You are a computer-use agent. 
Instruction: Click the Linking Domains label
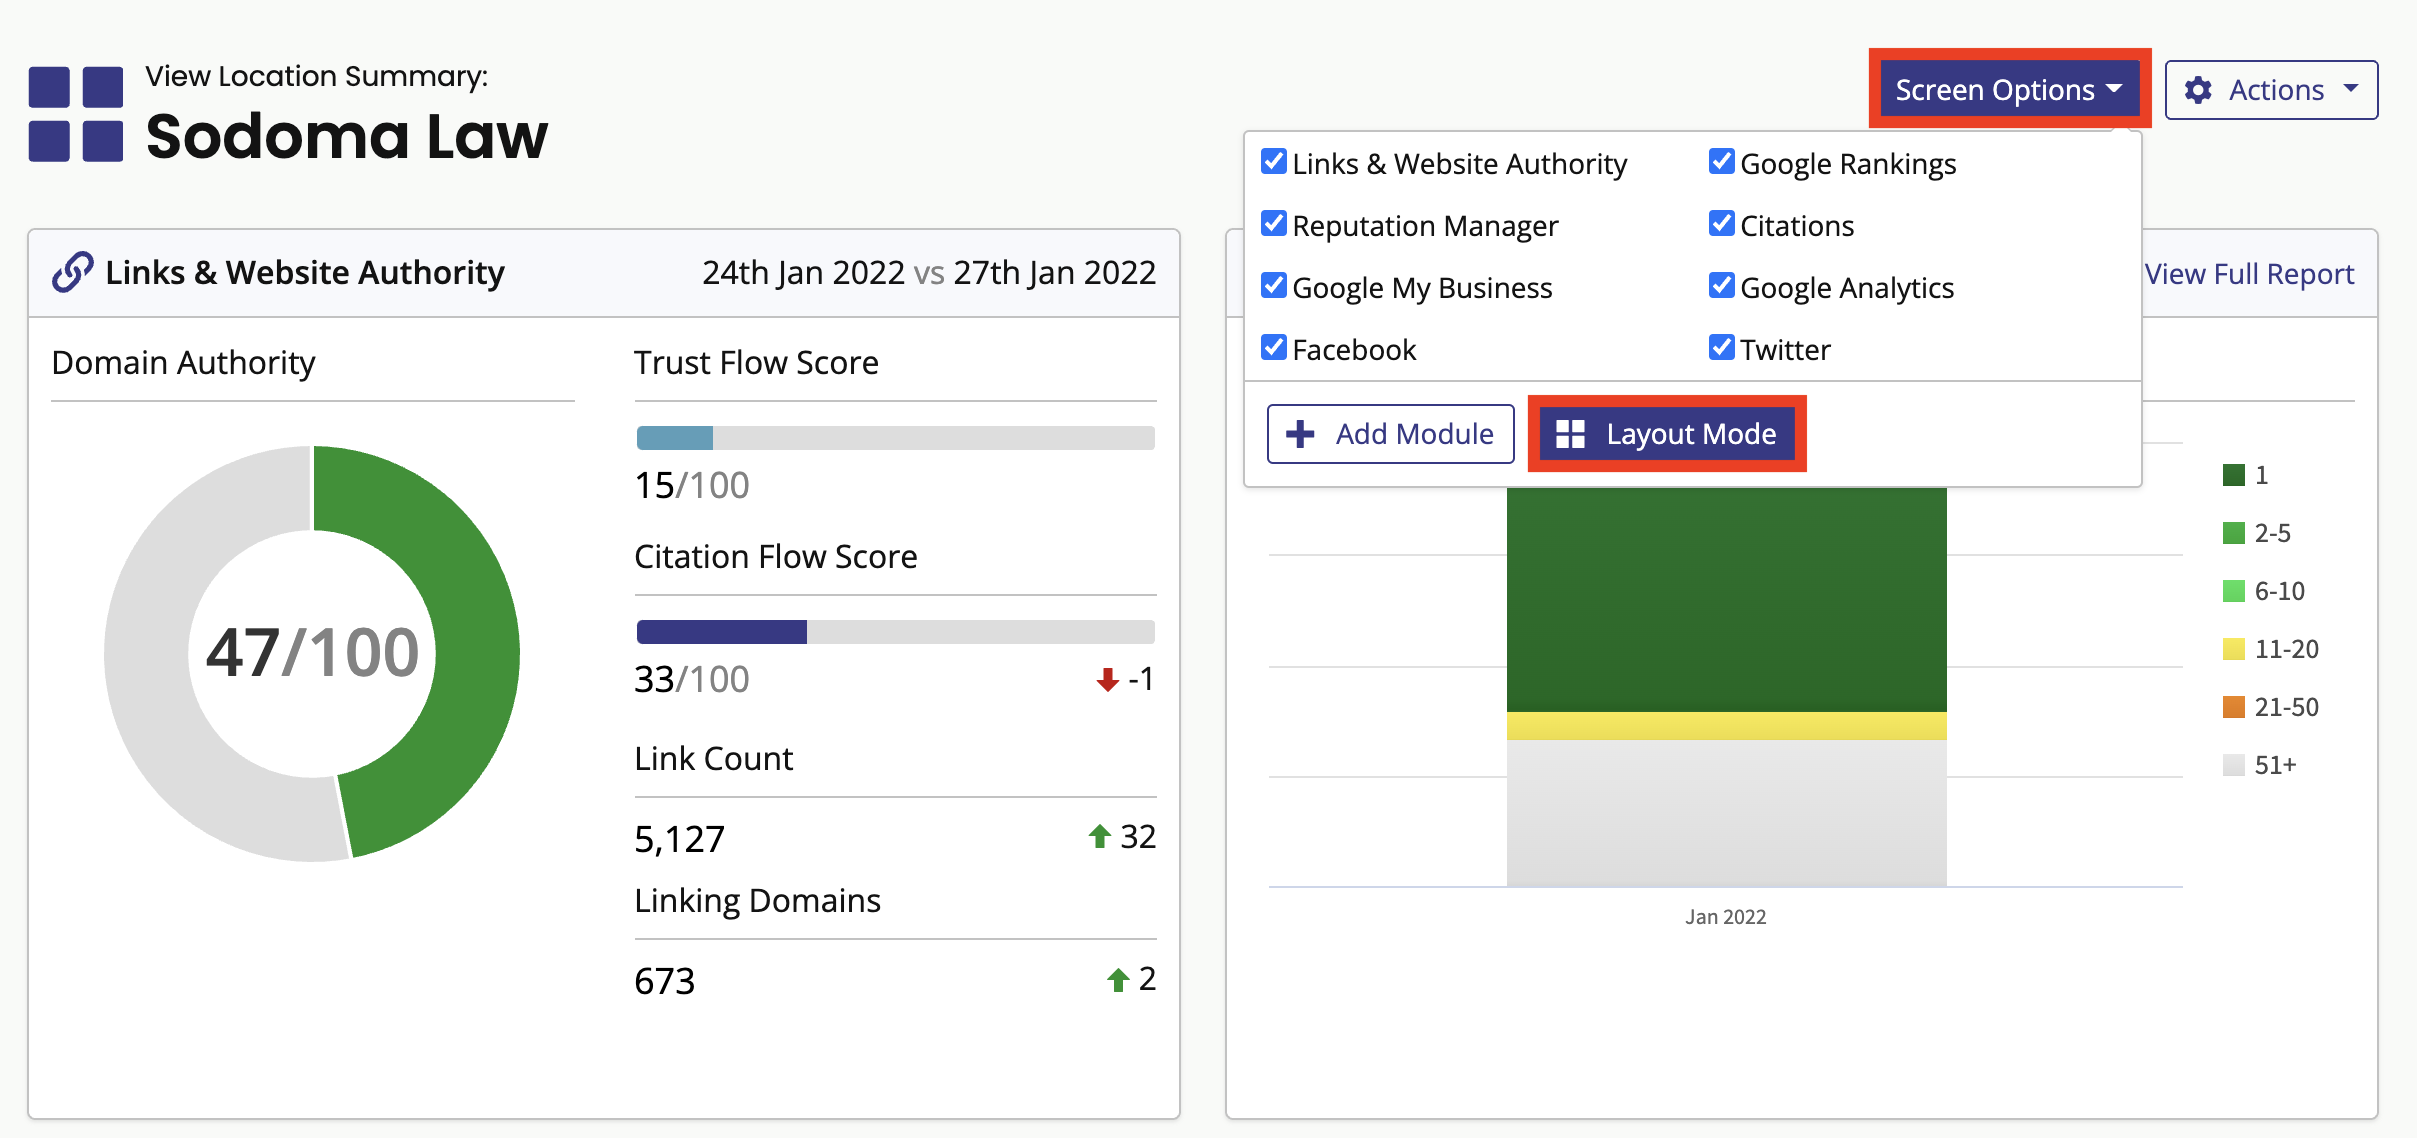pos(758,900)
